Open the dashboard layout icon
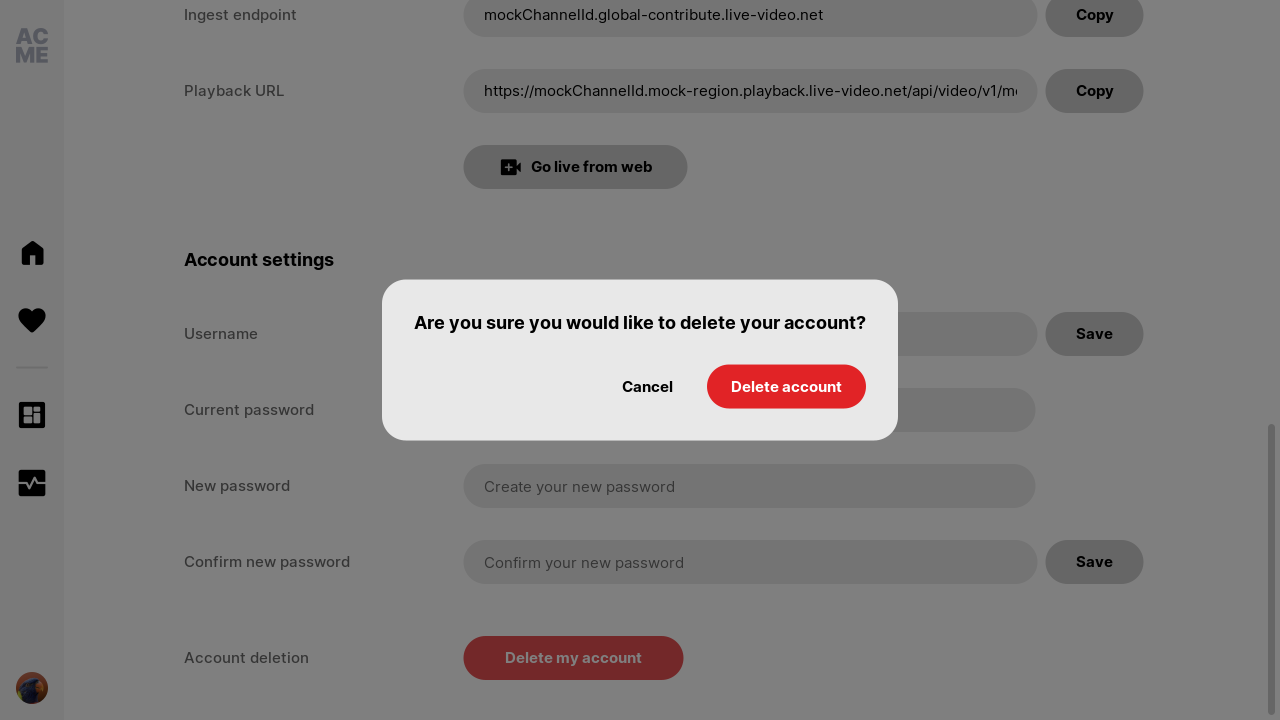 32,415
